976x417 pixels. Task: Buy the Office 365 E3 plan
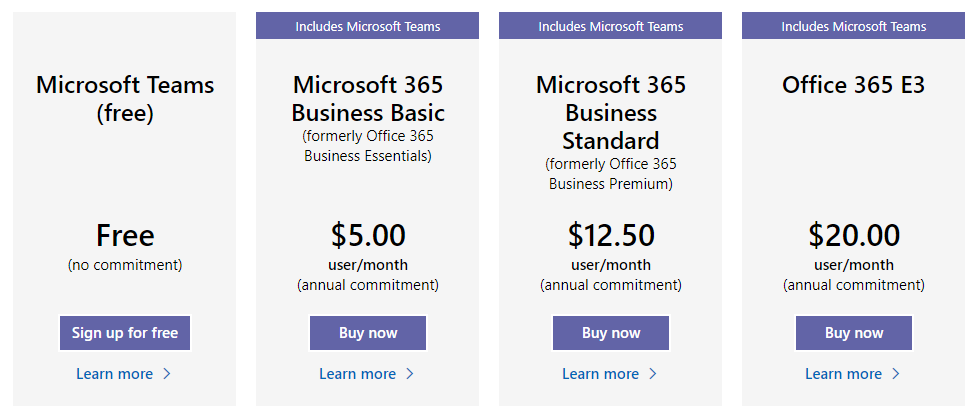(x=854, y=333)
